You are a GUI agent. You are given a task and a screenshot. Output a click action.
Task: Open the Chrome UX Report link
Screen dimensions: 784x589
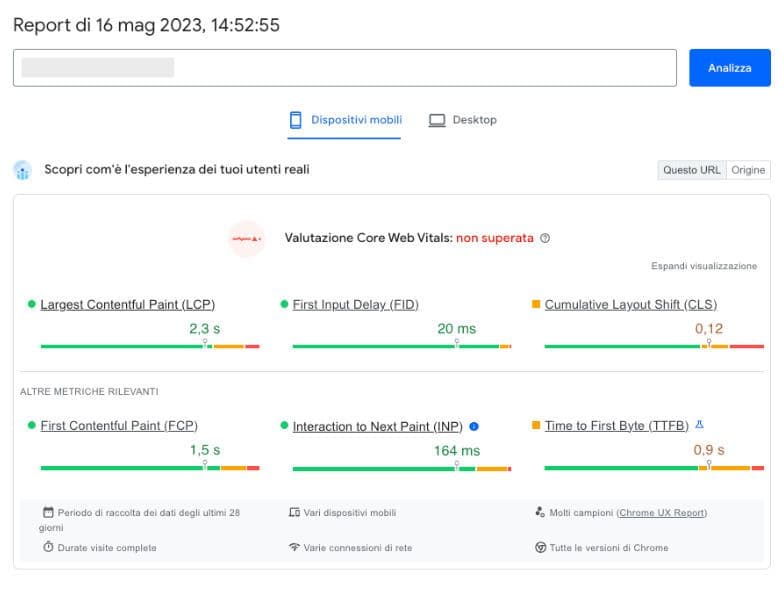pyautogui.click(x=661, y=513)
